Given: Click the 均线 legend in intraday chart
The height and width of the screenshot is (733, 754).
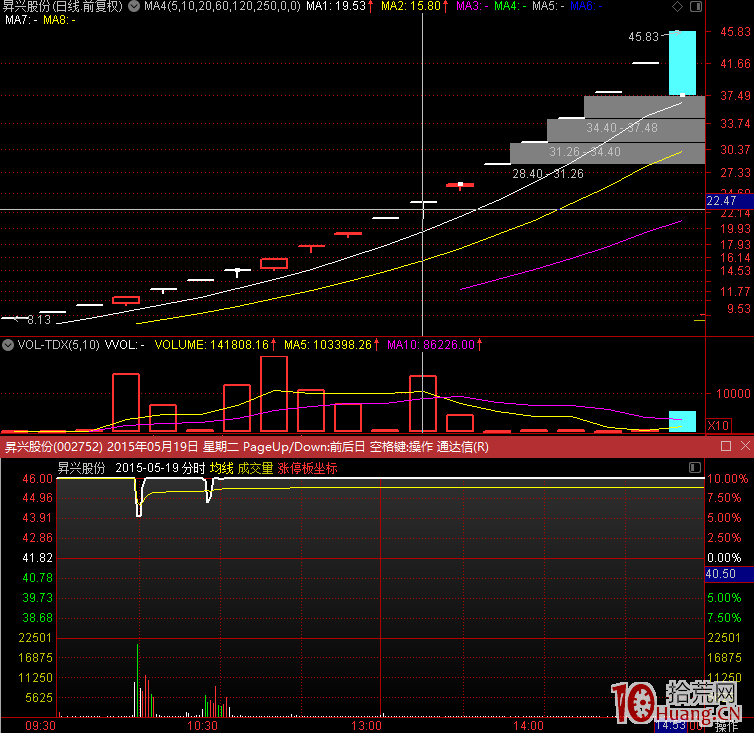Looking at the screenshot, I should 222,468.
